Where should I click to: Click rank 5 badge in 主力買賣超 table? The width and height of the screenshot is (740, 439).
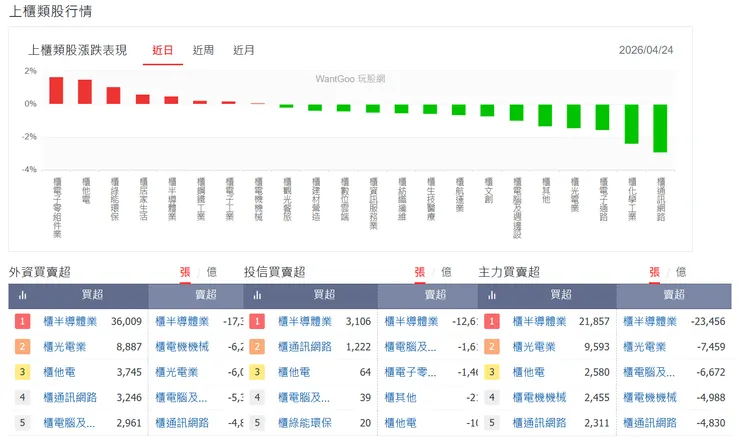tap(492, 422)
